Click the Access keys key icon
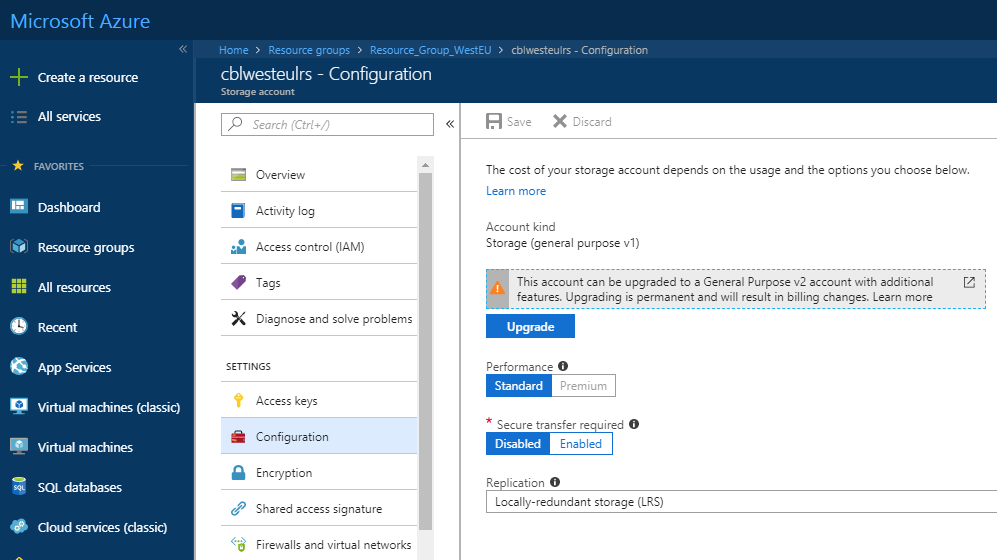 (238, 401)
